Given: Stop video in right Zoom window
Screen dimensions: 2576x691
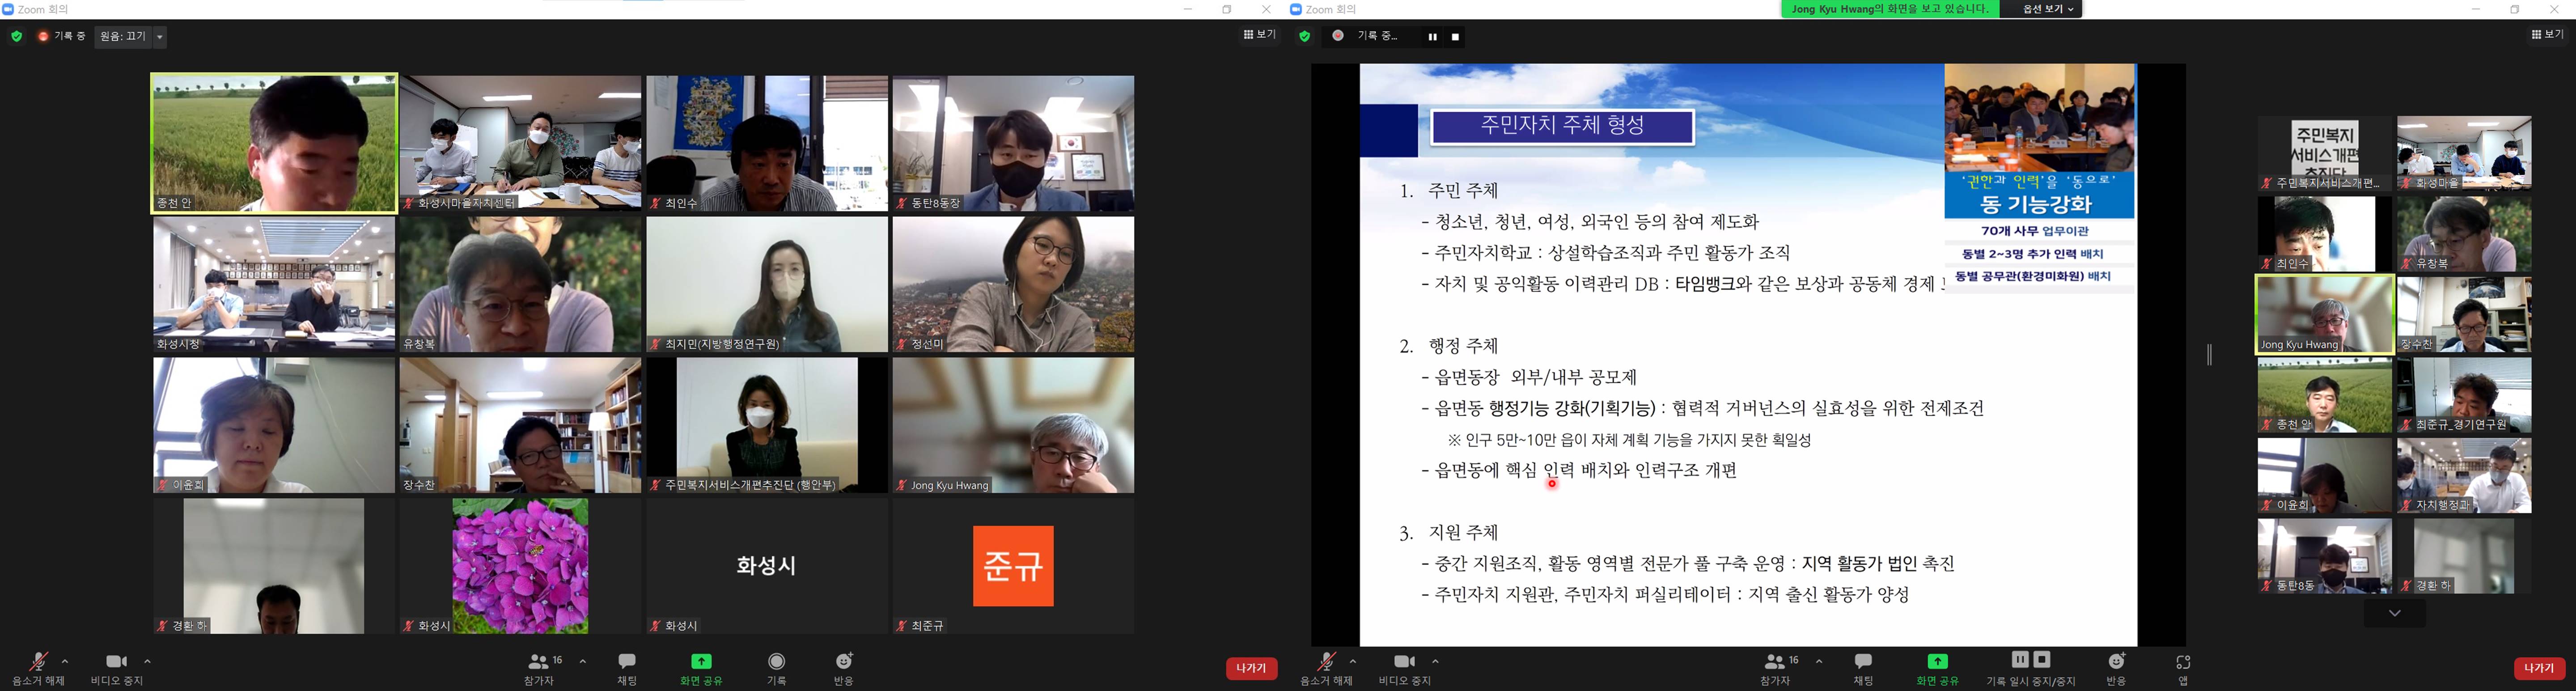Looking at the screenshot, I should click(x=1405, y=668).
